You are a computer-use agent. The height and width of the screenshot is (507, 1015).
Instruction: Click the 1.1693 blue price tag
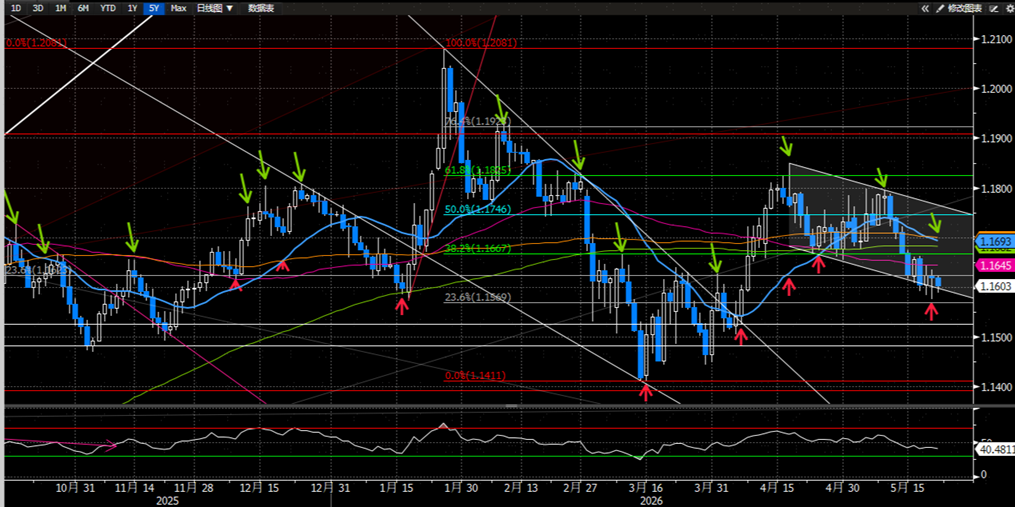pos(996,240)
